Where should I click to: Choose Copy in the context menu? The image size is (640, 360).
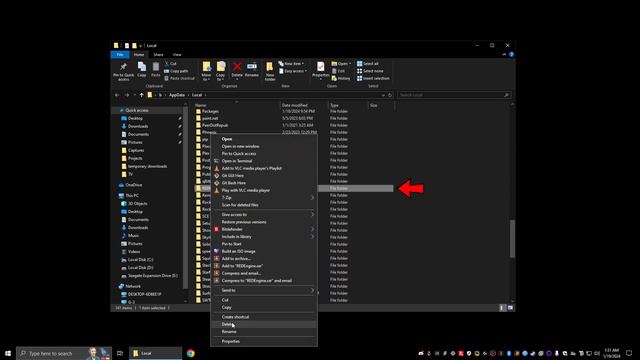(x=264, y=307)
